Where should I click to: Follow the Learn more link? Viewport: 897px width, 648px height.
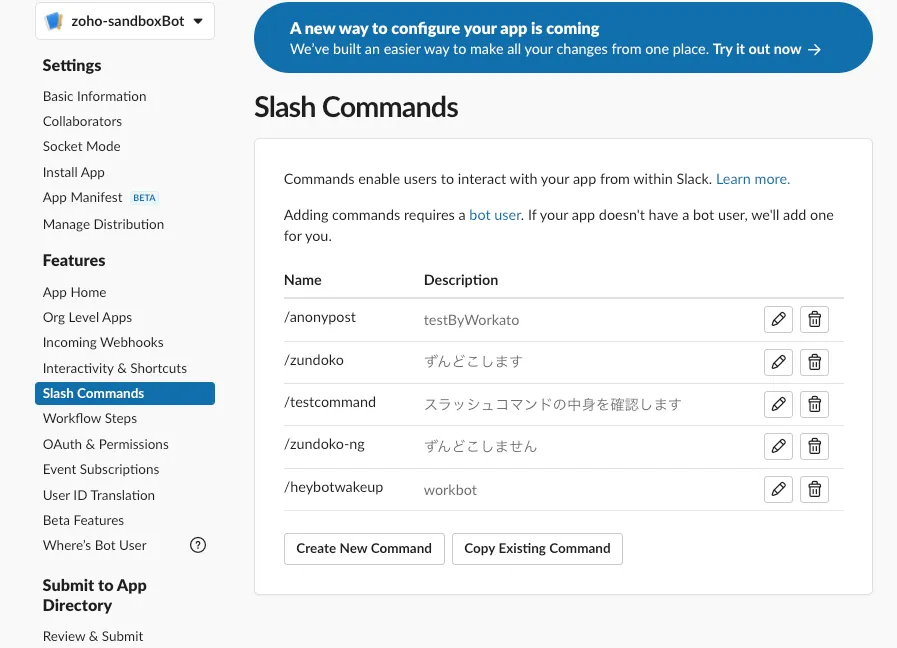coord(752,179)
